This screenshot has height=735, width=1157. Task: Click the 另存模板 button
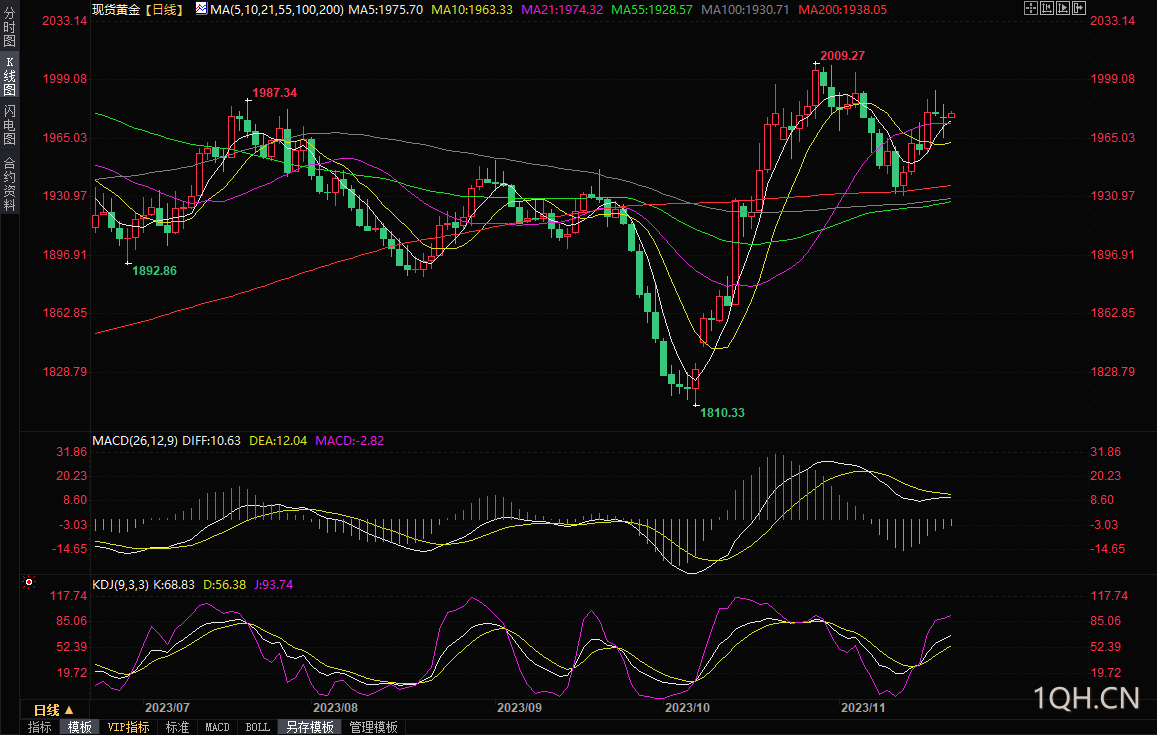[309, 727]
